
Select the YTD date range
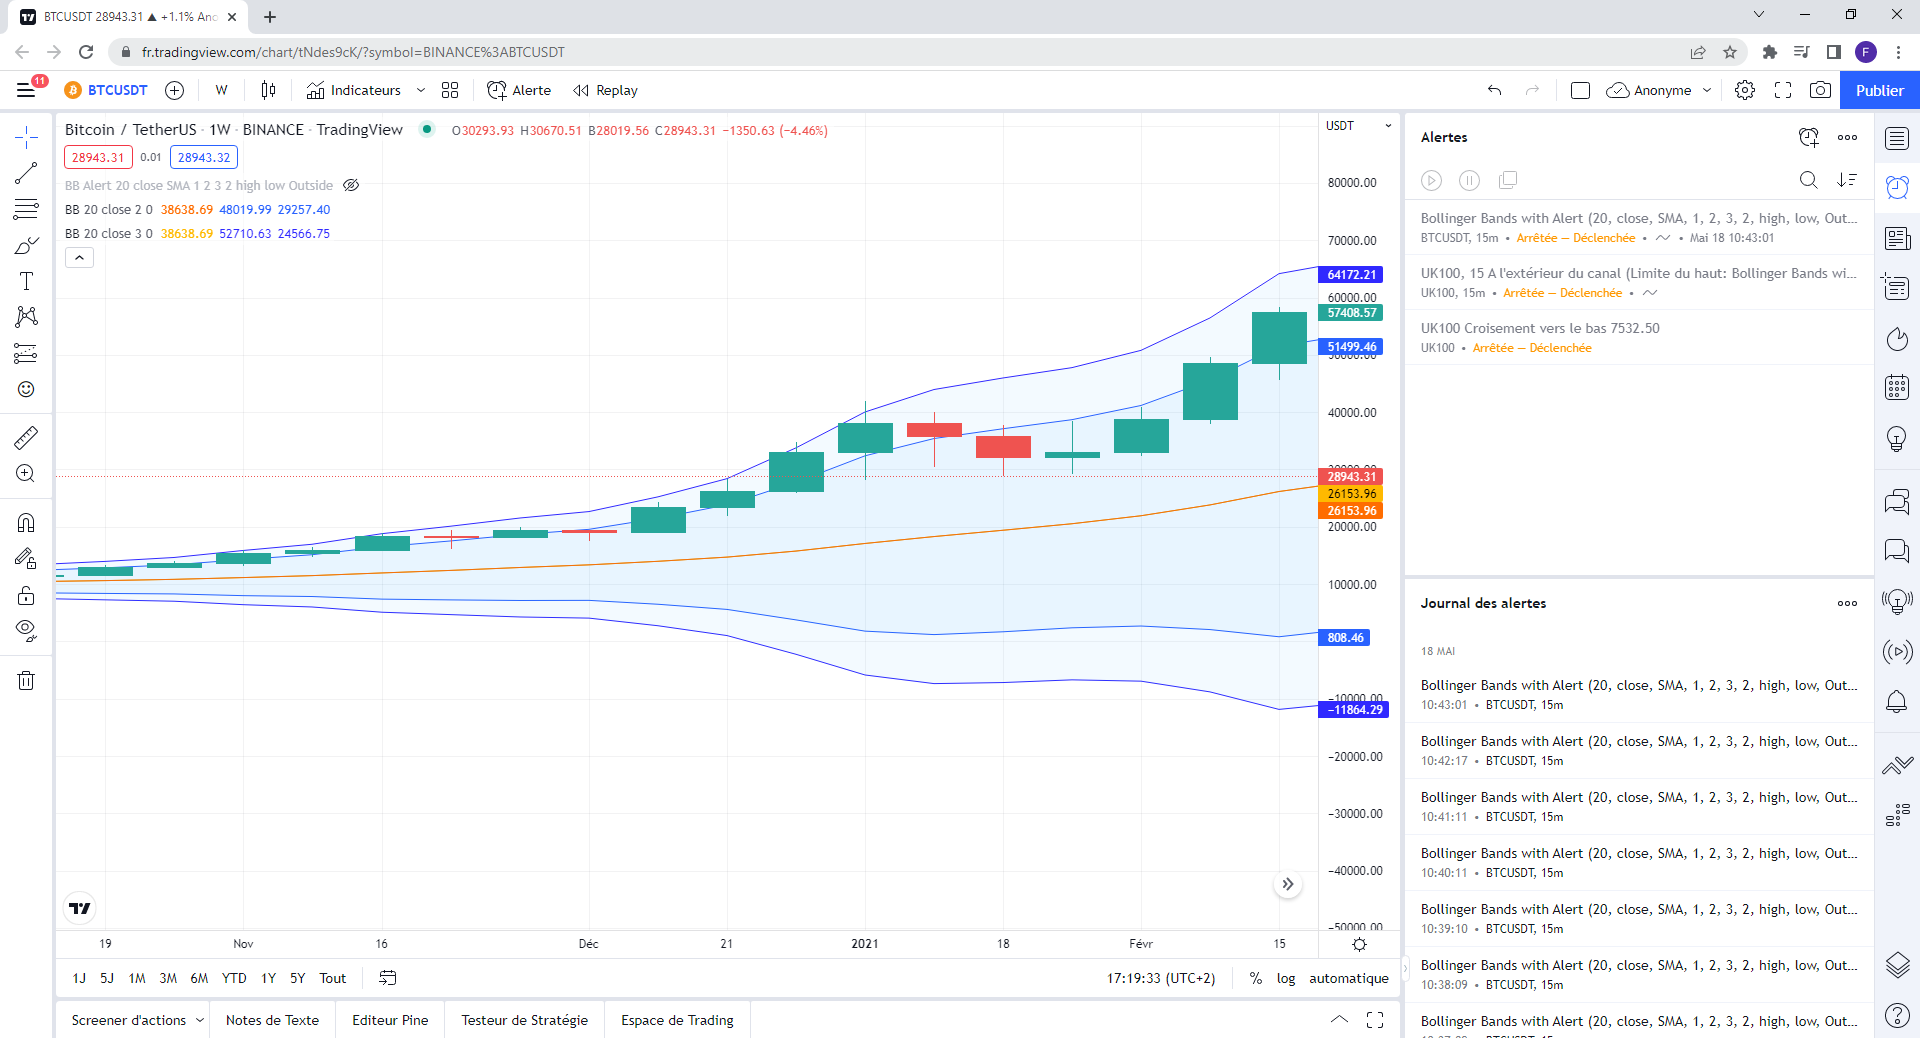click(234, 978)
